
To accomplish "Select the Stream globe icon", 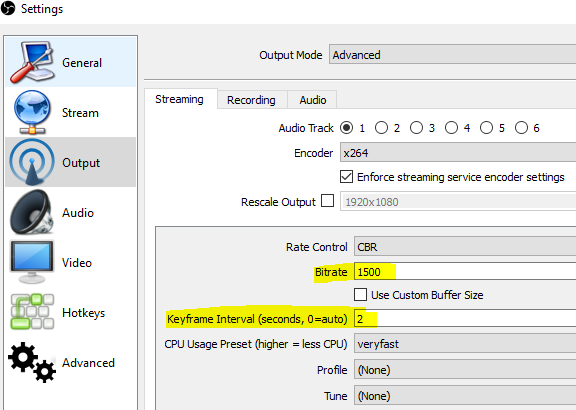I will pyautogui.click(x=32, y=112).
